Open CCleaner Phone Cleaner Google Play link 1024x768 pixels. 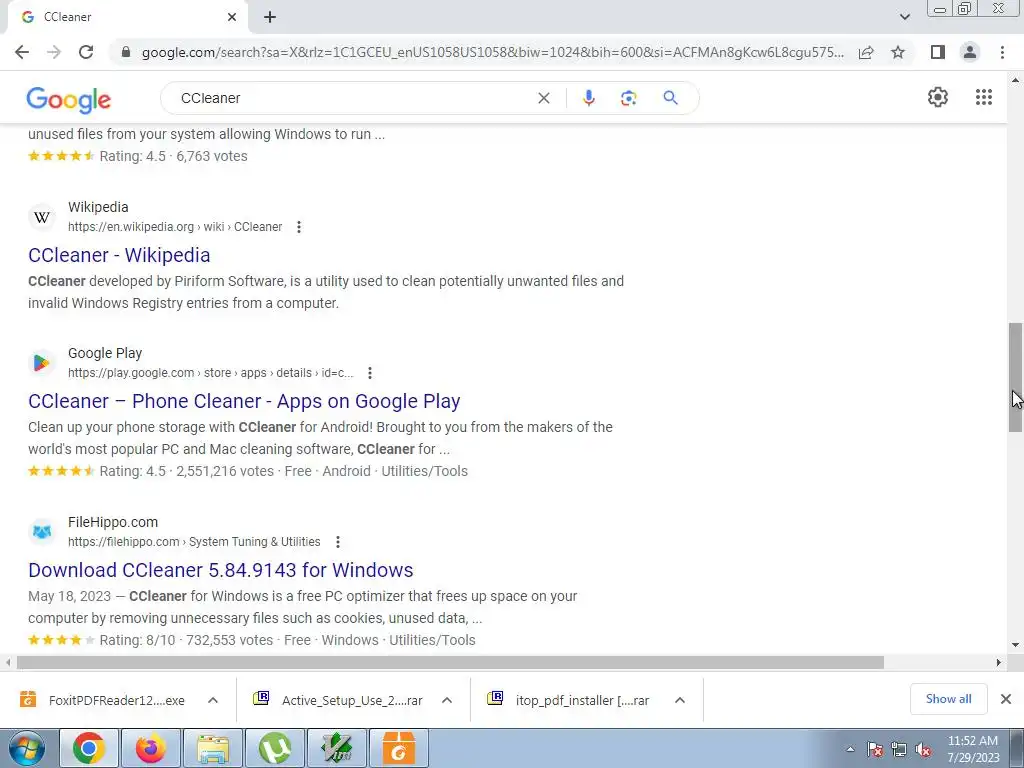tap(244, 401)
